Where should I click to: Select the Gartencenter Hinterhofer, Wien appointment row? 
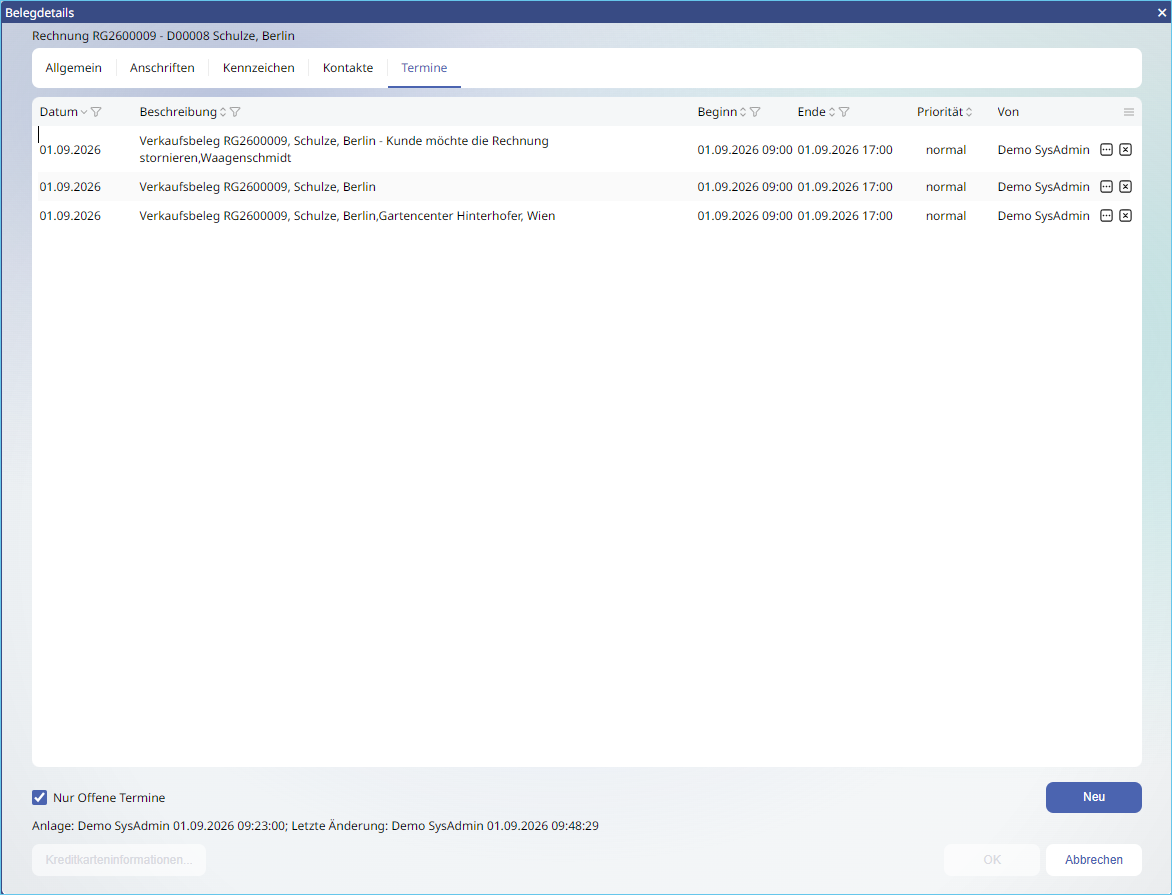[587, 216]
